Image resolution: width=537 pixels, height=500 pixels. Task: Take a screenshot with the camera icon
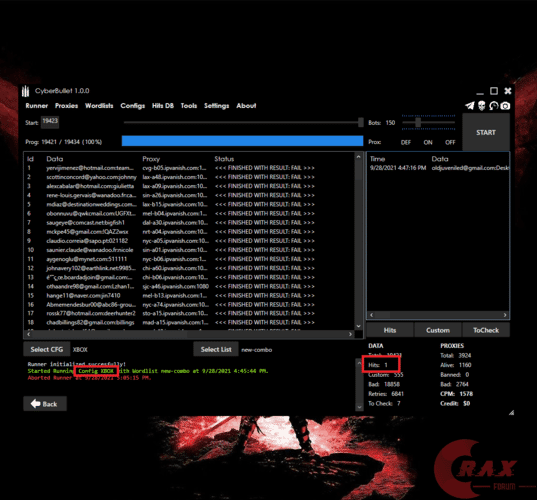pos(505,106)
